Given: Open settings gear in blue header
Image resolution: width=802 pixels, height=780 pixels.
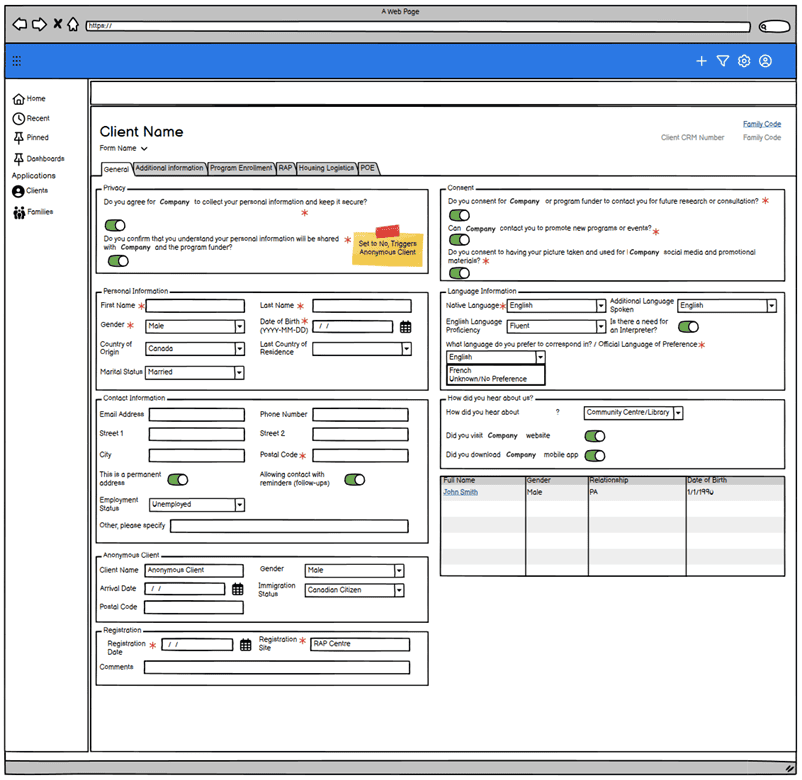Looking at the screenshot, I should tap(744, 61).
